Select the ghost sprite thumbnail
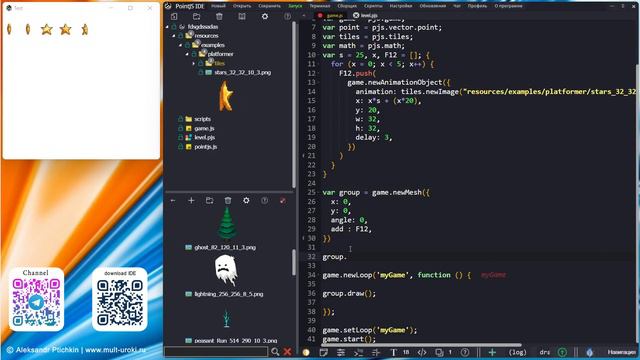The height and width of the screenshot is (360, 640). [x=226, y=270]
